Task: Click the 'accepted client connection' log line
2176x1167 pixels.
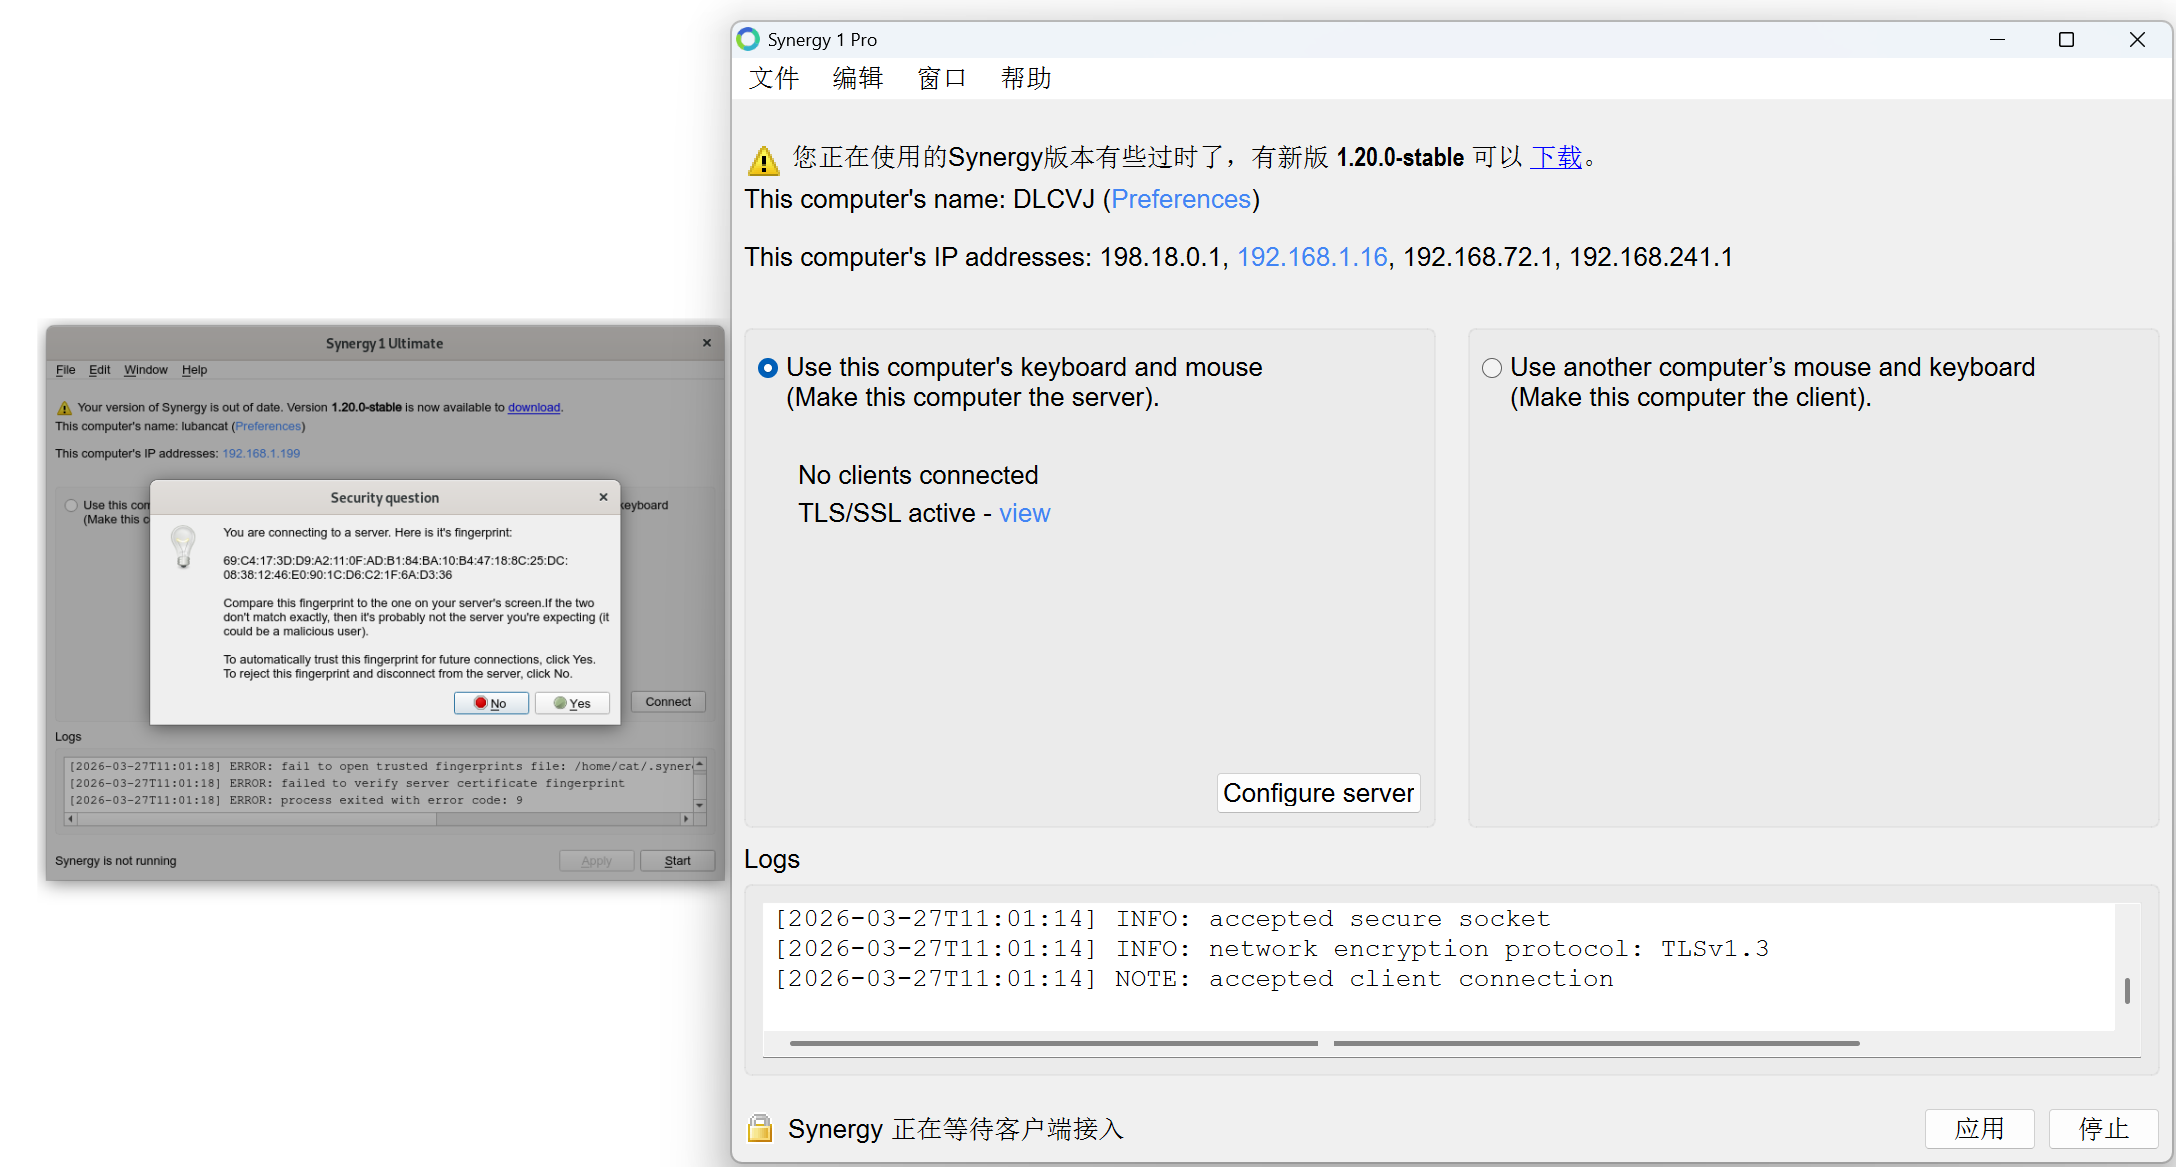Action: pyautogui.click(x=1194, y=979)
